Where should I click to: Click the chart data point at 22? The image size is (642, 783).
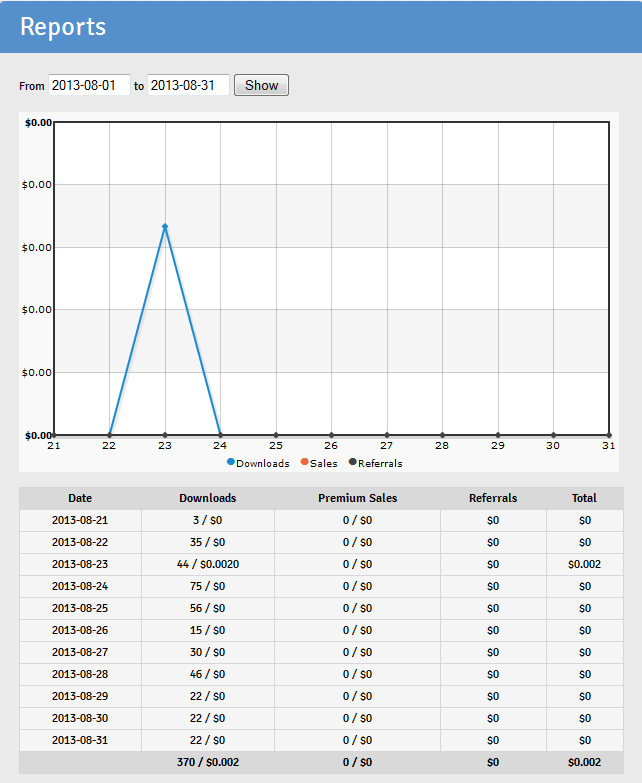(109, 435)
